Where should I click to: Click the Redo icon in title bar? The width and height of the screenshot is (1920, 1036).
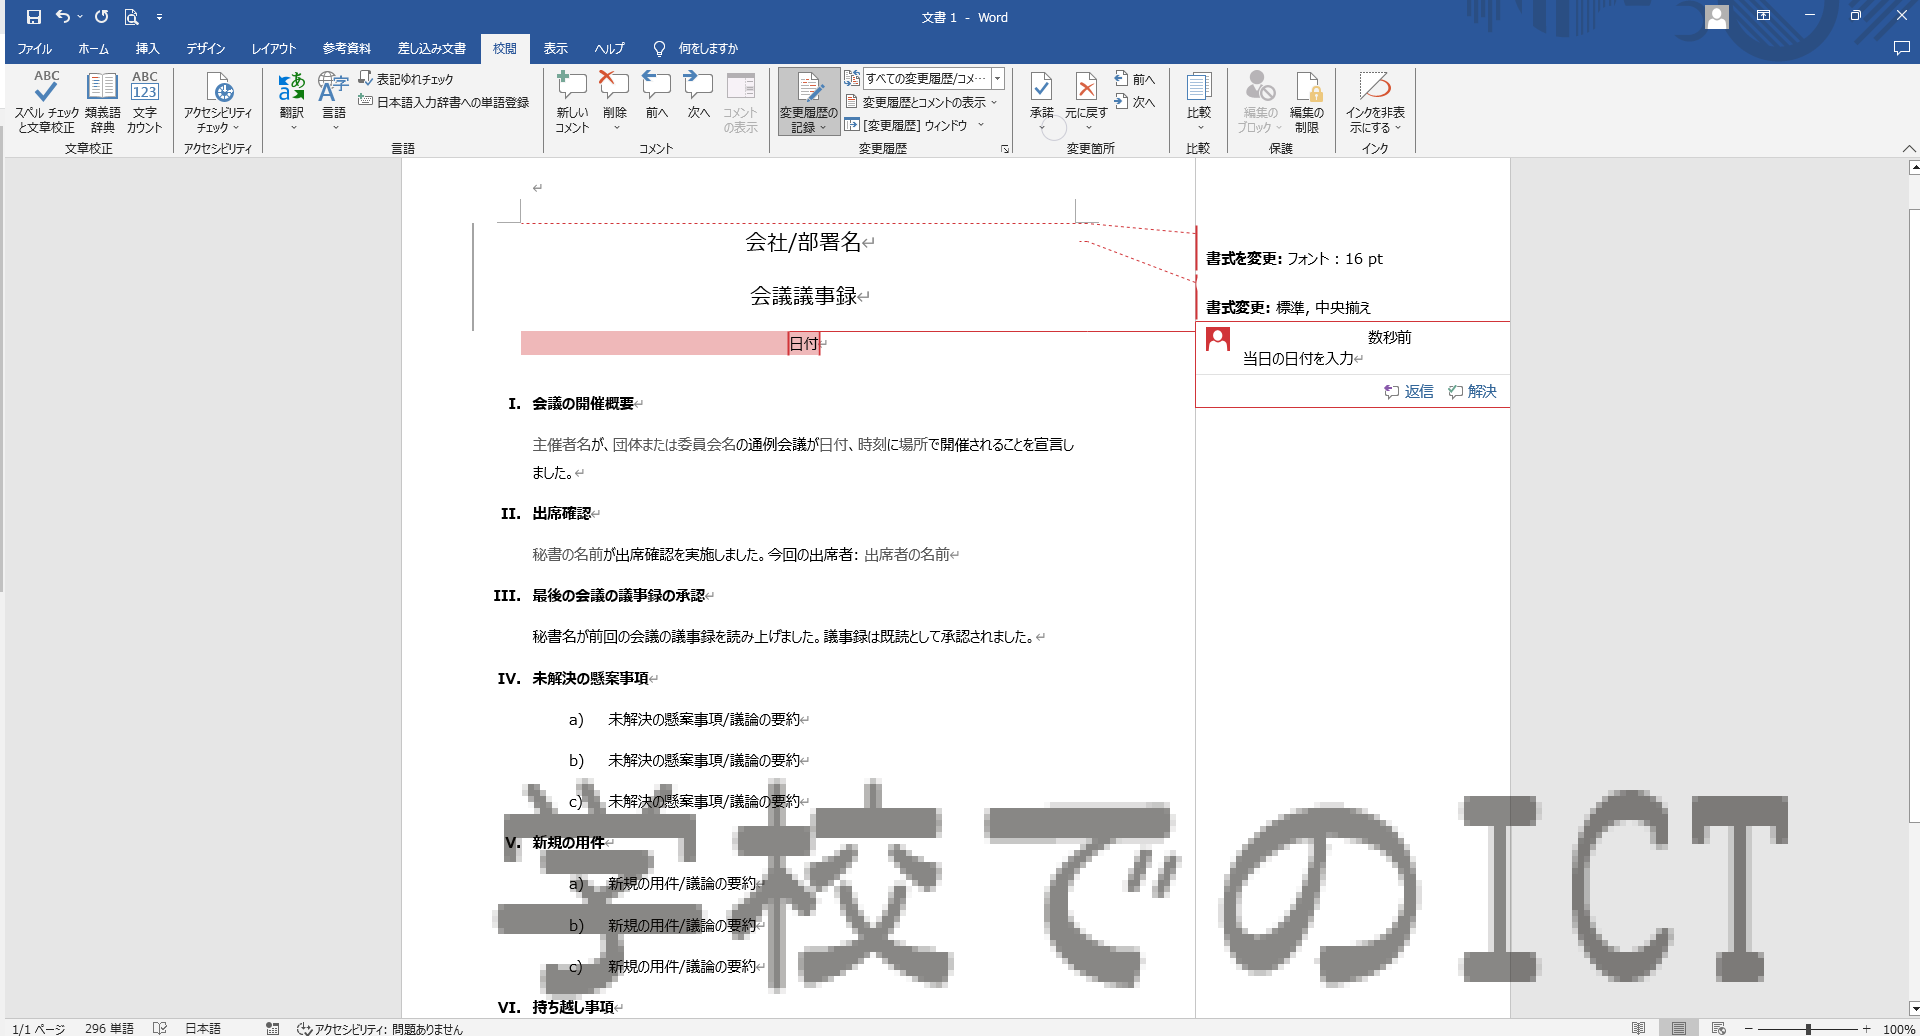click(101, 17)
